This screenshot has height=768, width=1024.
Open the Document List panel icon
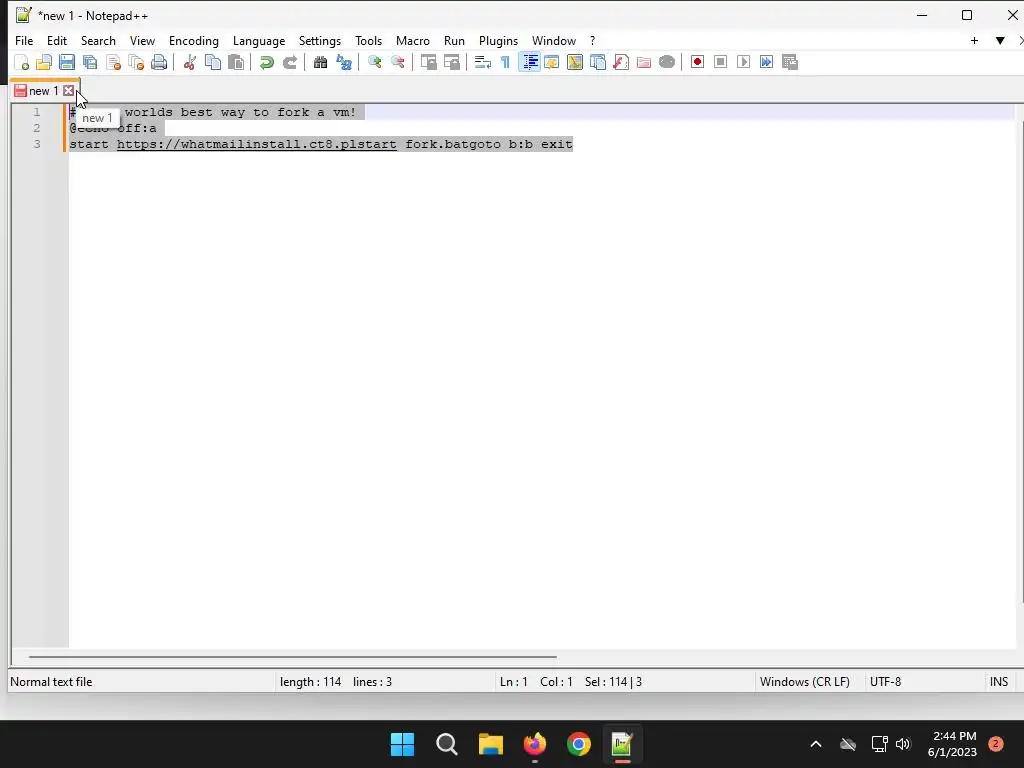(598, 62)
